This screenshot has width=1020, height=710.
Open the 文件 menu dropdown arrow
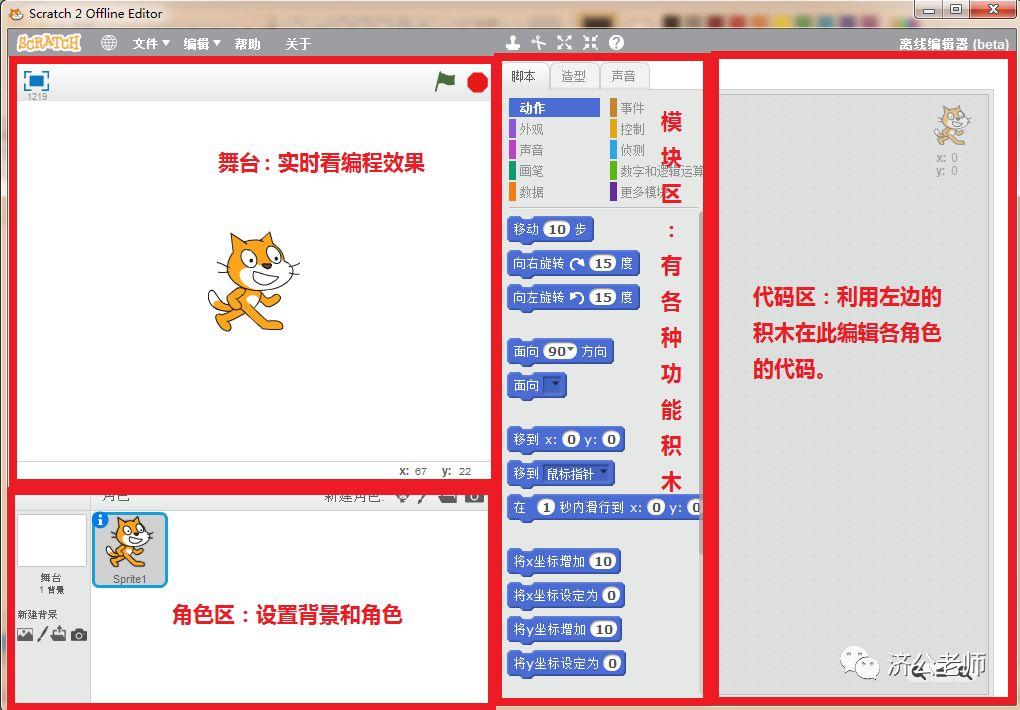[166, 43]
